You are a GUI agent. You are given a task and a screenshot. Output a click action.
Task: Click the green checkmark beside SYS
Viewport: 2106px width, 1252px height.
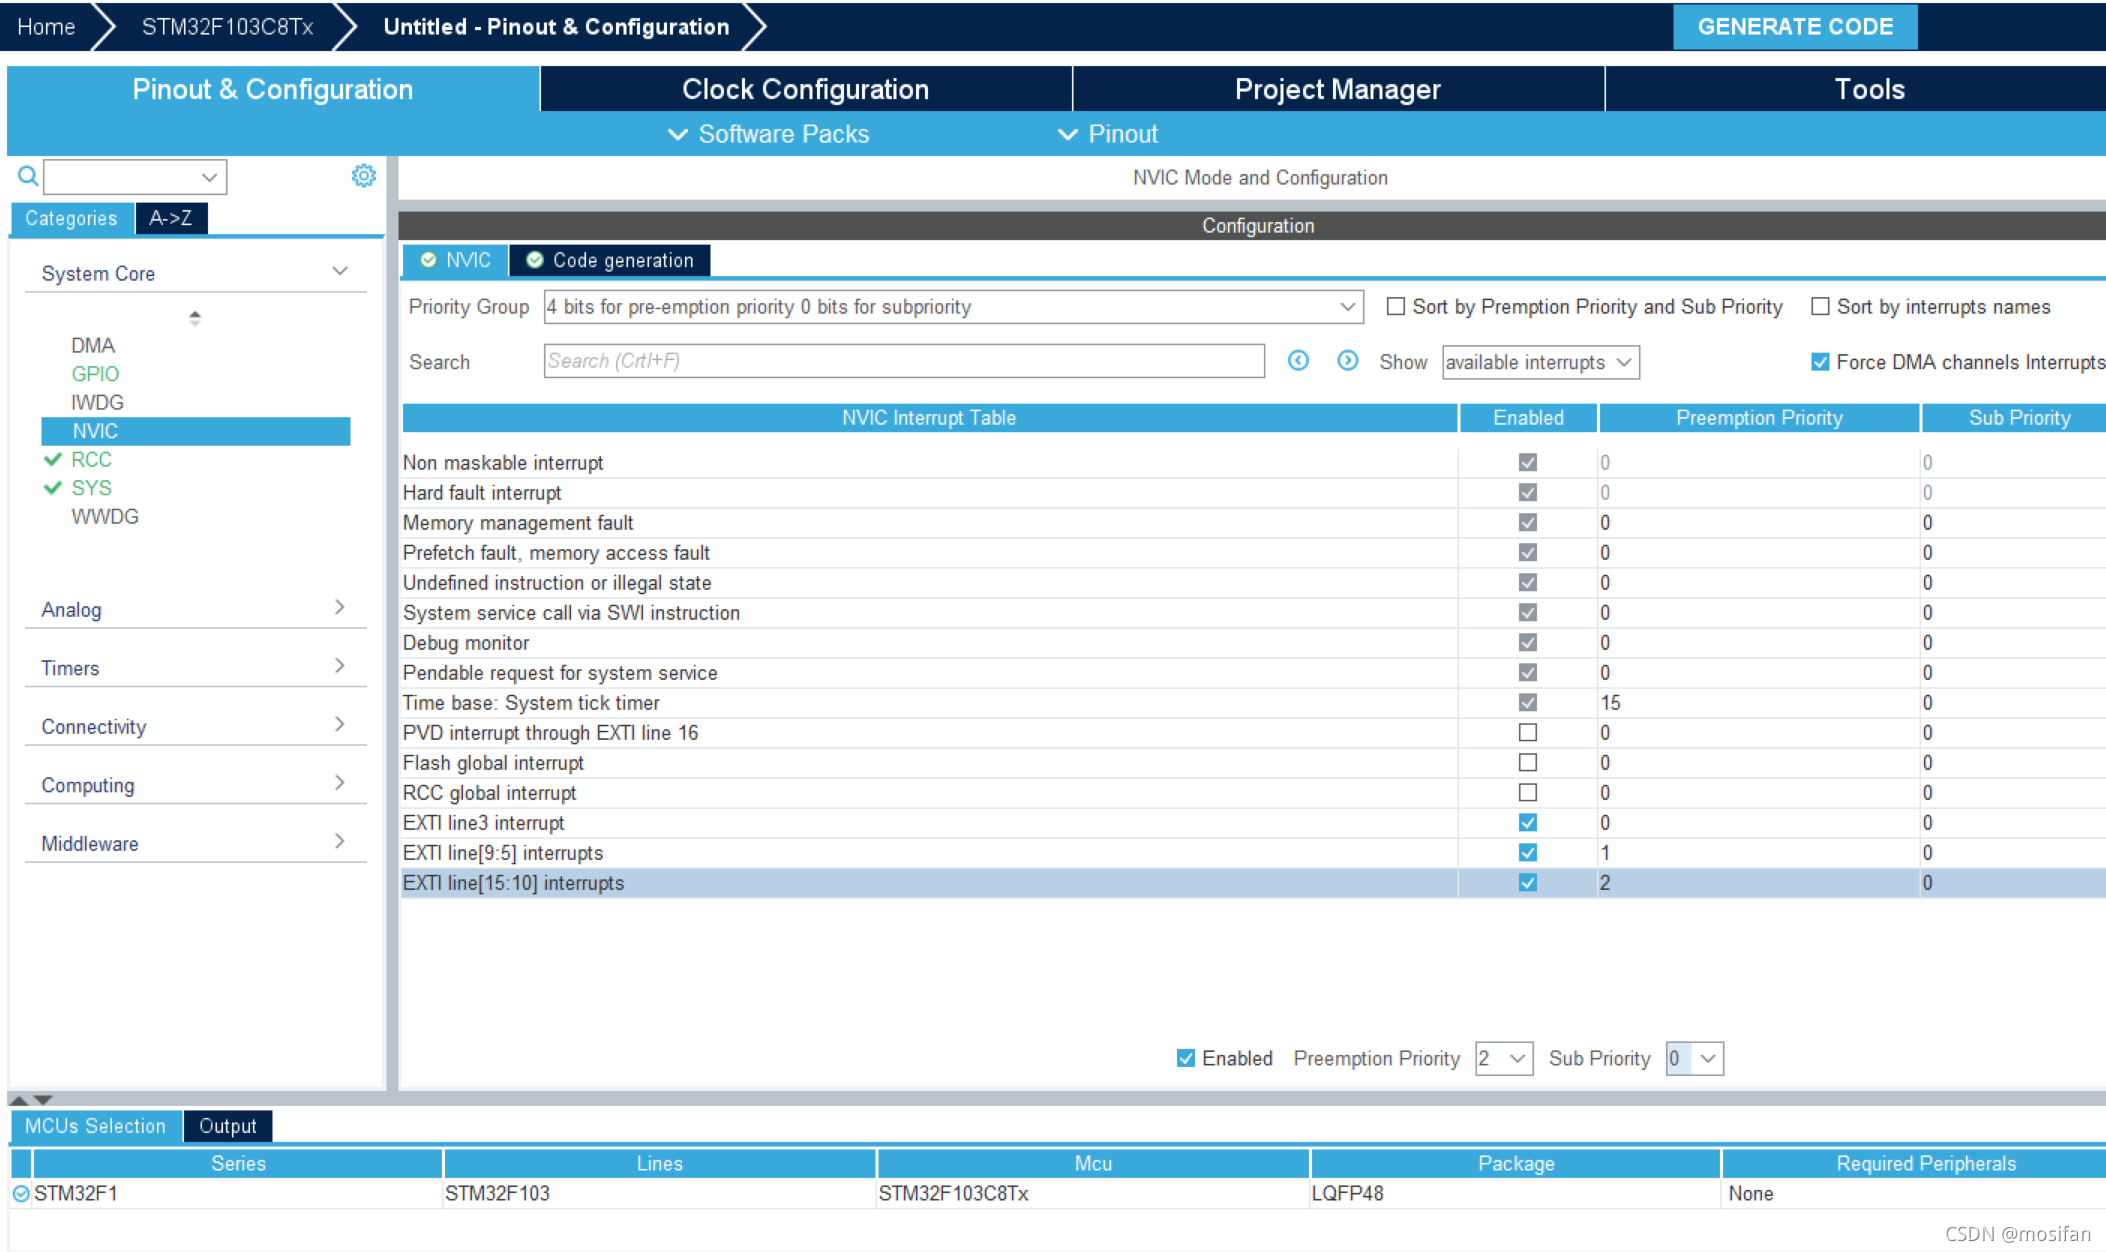coord(53,488)
